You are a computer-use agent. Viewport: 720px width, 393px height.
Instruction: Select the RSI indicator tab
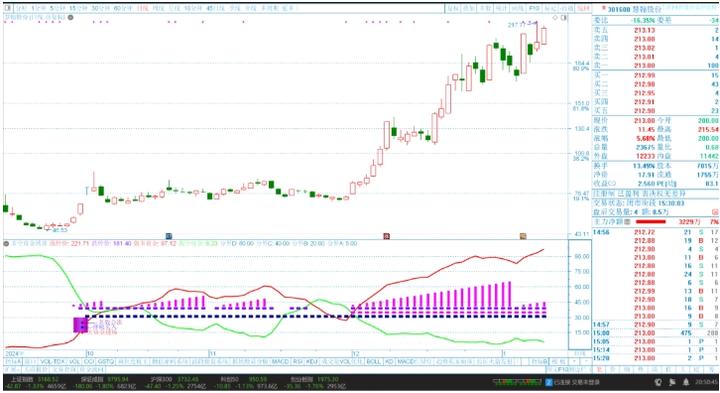pyautogui.click(x=298, y=362)
